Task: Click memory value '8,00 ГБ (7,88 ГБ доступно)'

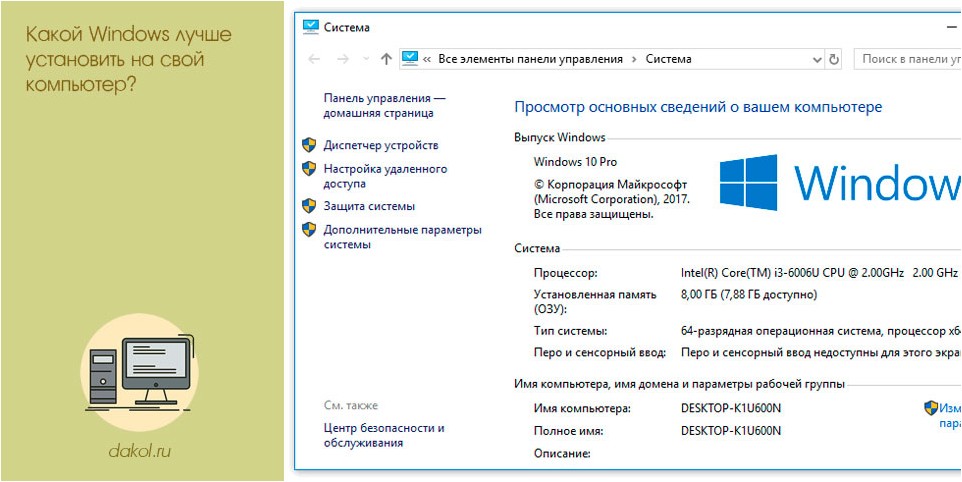Action: click(x=749, y=294)
